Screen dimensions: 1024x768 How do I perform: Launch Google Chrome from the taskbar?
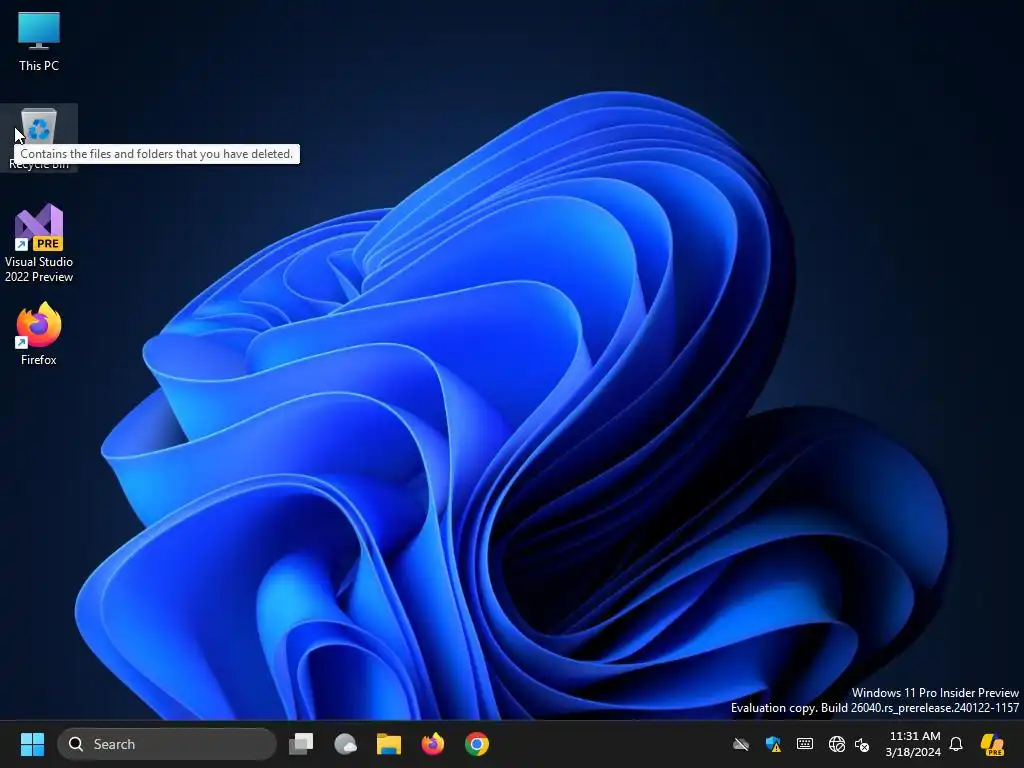pyautogui.click(x=477, y=744)
